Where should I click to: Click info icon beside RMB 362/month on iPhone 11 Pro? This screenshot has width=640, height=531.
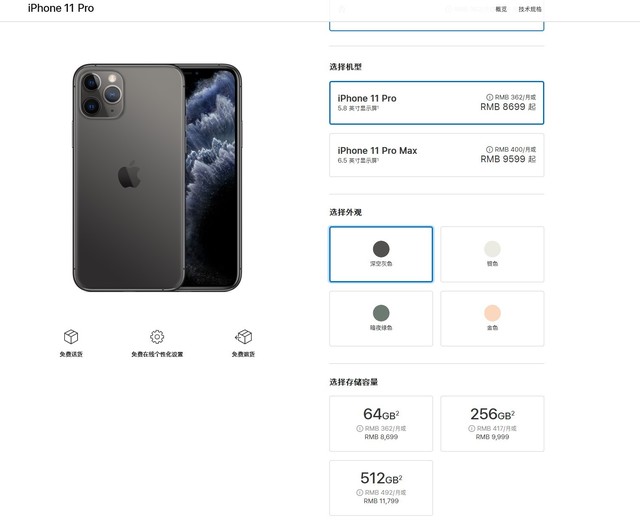click(490, 97)
